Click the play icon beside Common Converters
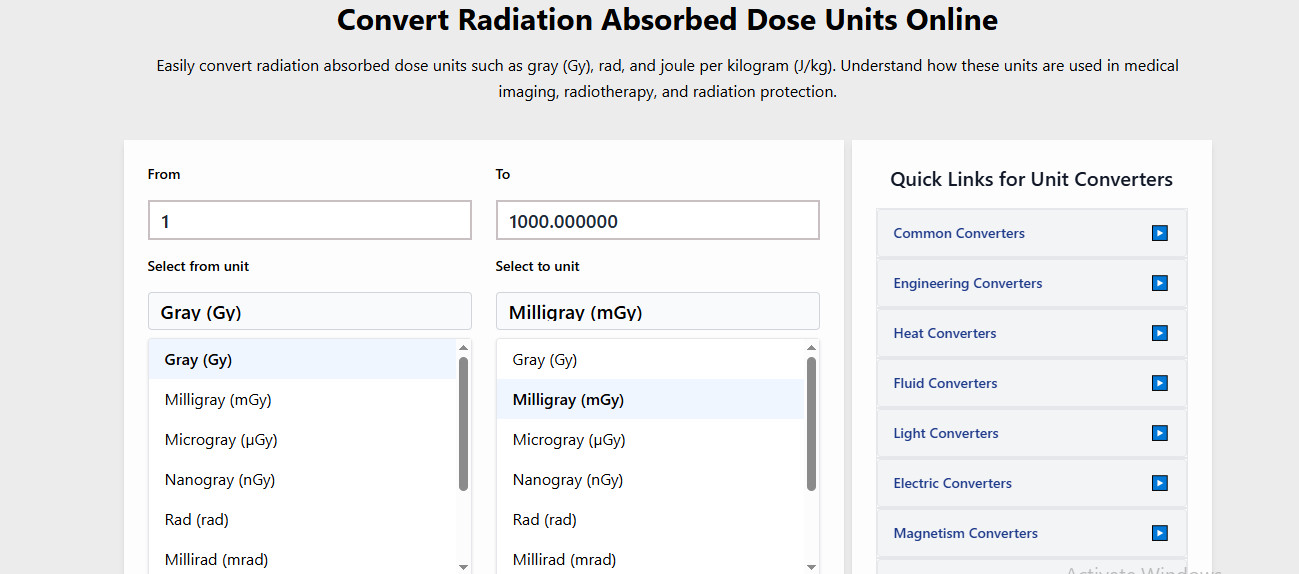The image size is (1299, 574). [1159, 233]
